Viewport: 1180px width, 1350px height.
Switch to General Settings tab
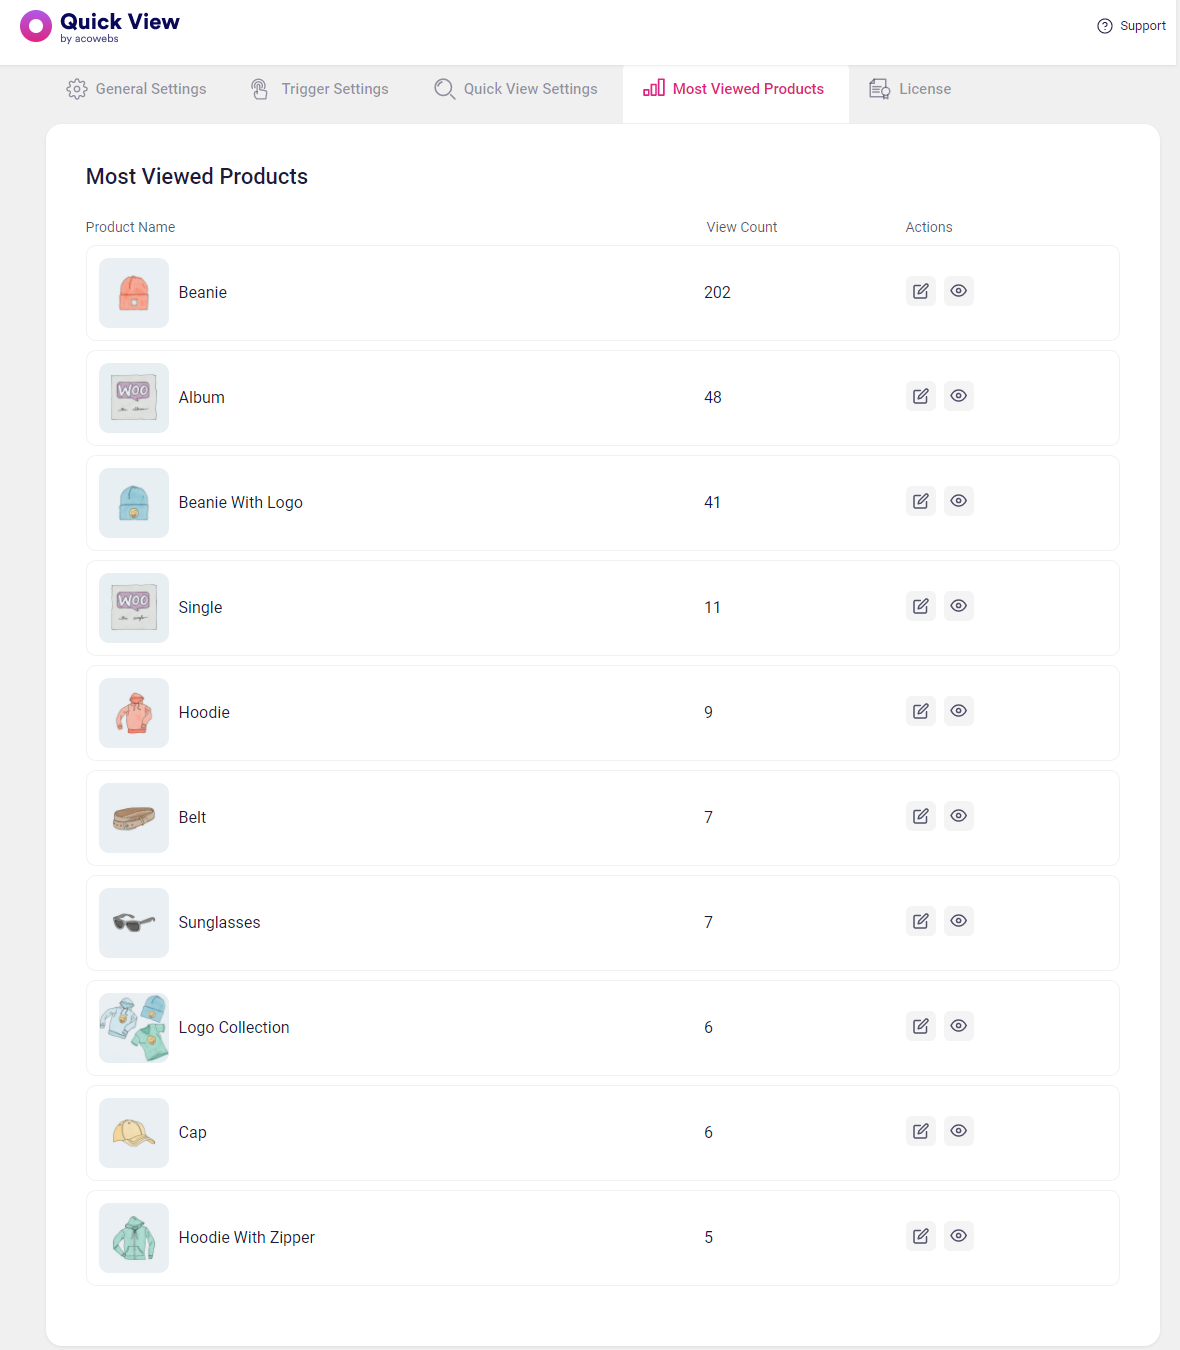click(x=136, y=89)
